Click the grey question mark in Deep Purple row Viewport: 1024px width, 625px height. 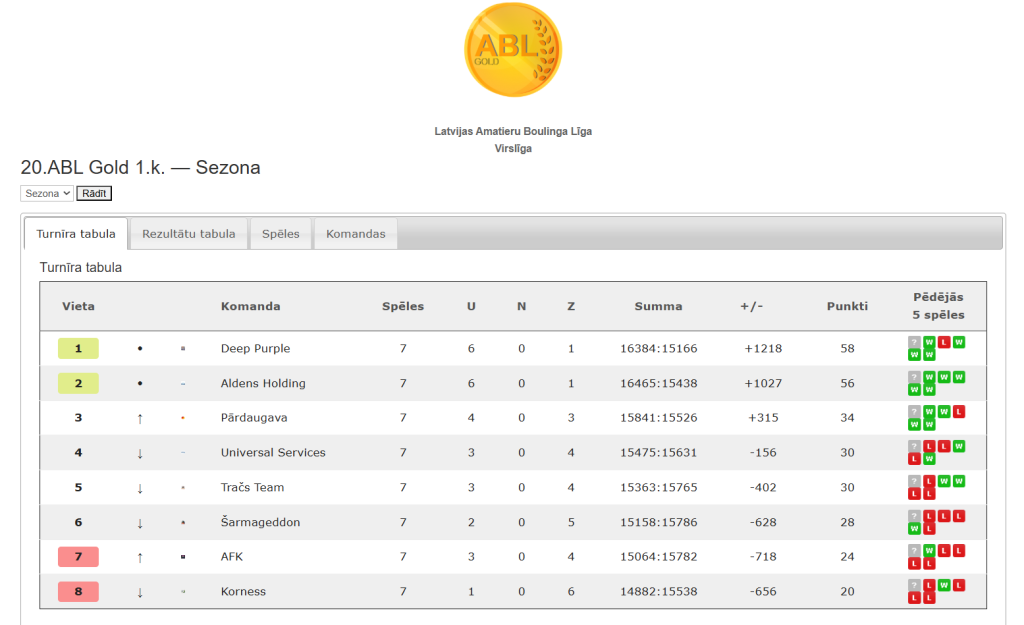(x=914, y=342)
